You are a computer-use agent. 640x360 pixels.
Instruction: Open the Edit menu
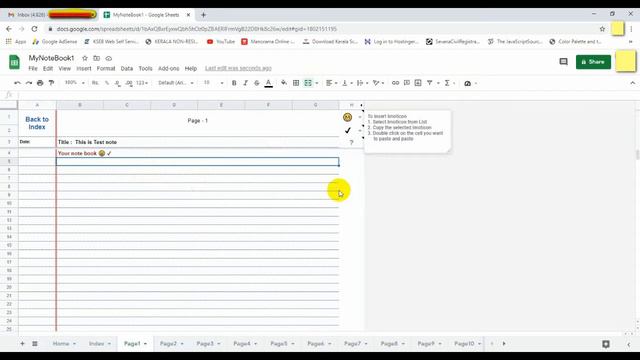coord(48,69)
